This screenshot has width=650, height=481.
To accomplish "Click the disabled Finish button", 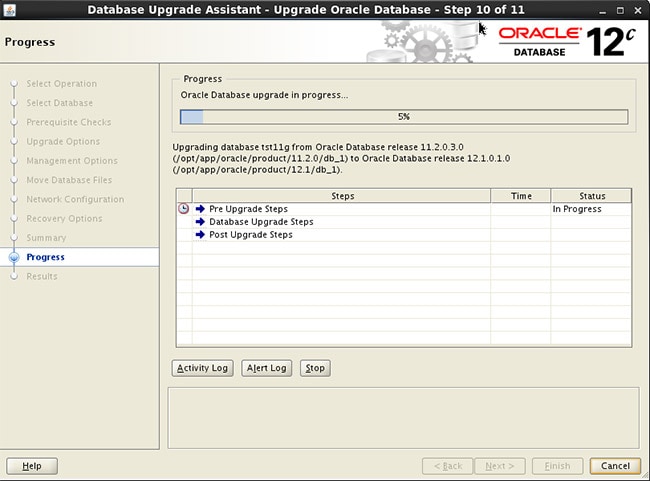I will 558,466.
